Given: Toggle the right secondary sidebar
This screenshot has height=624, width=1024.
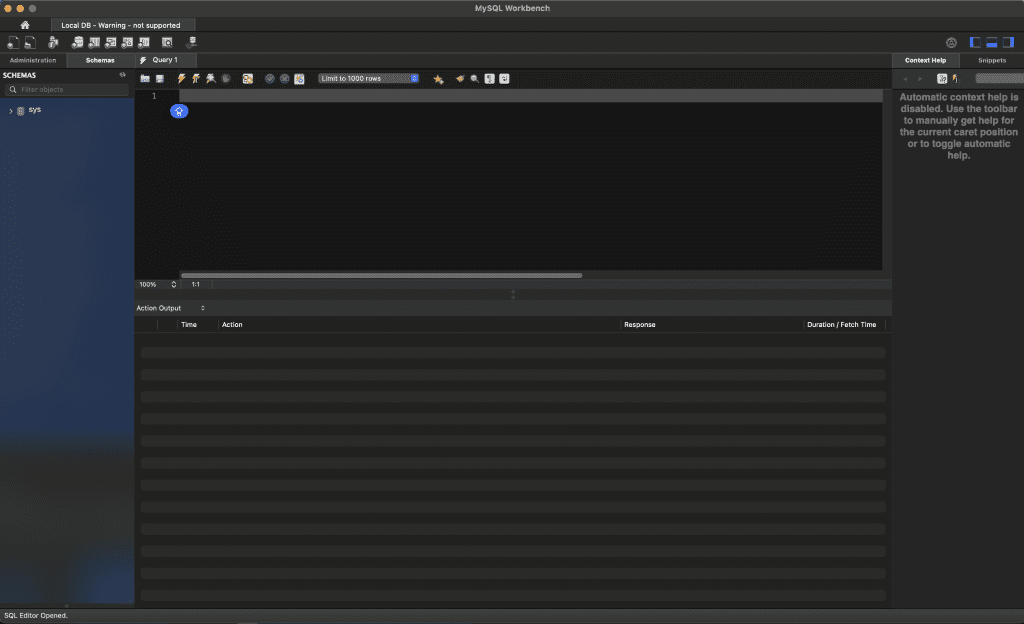Looking at the screenshot, I should click(1008, 42).
